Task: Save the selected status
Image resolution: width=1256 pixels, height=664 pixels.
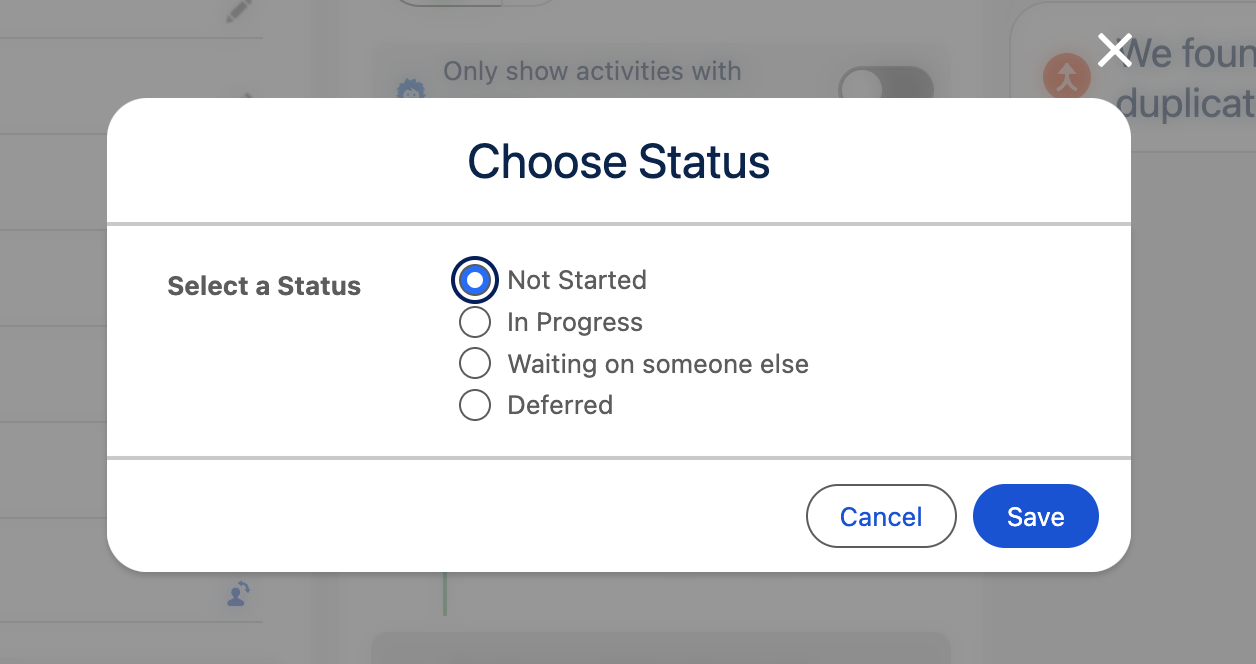Action: 1036,516
